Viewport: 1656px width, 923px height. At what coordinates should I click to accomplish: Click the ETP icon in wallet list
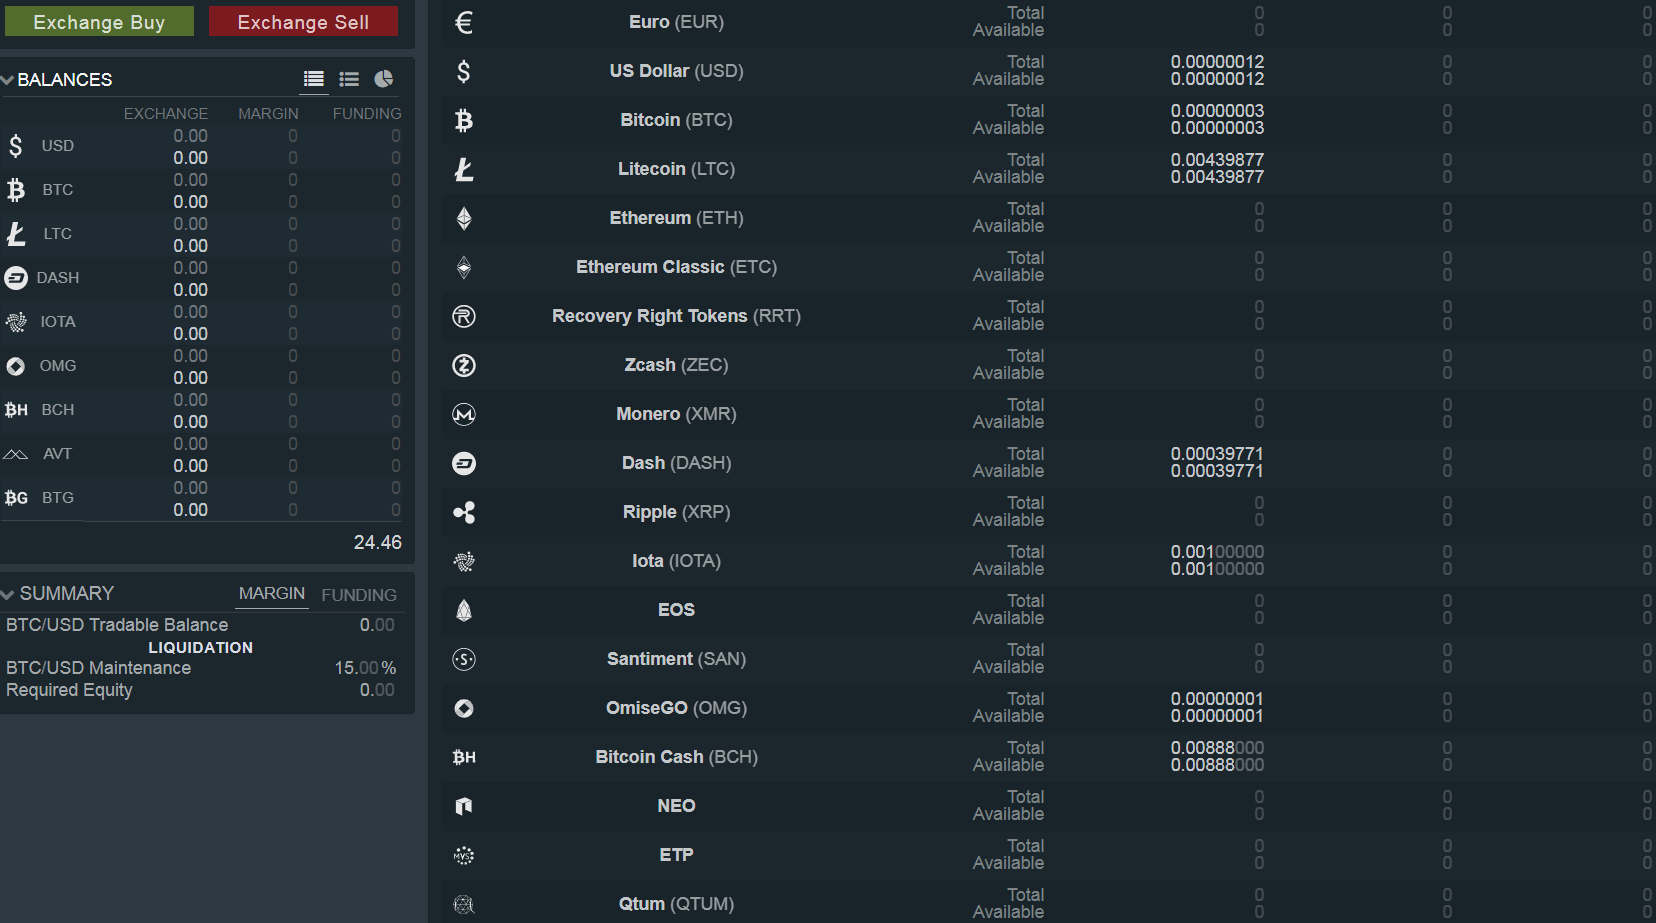pyautogui.click(x=464, y=855)
